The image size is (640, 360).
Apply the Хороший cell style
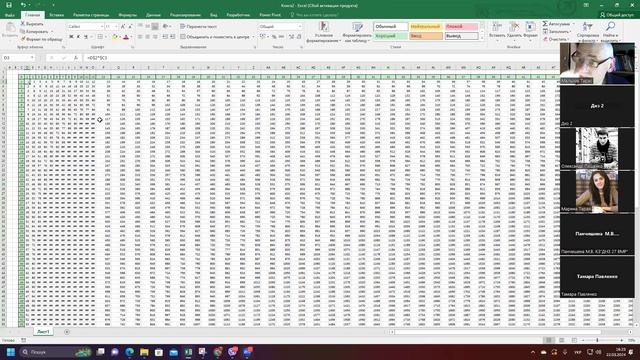391,36
